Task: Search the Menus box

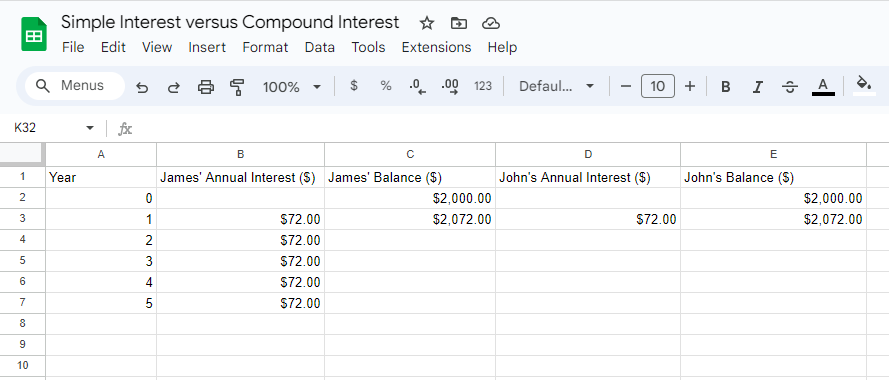Action: [75, 86]
